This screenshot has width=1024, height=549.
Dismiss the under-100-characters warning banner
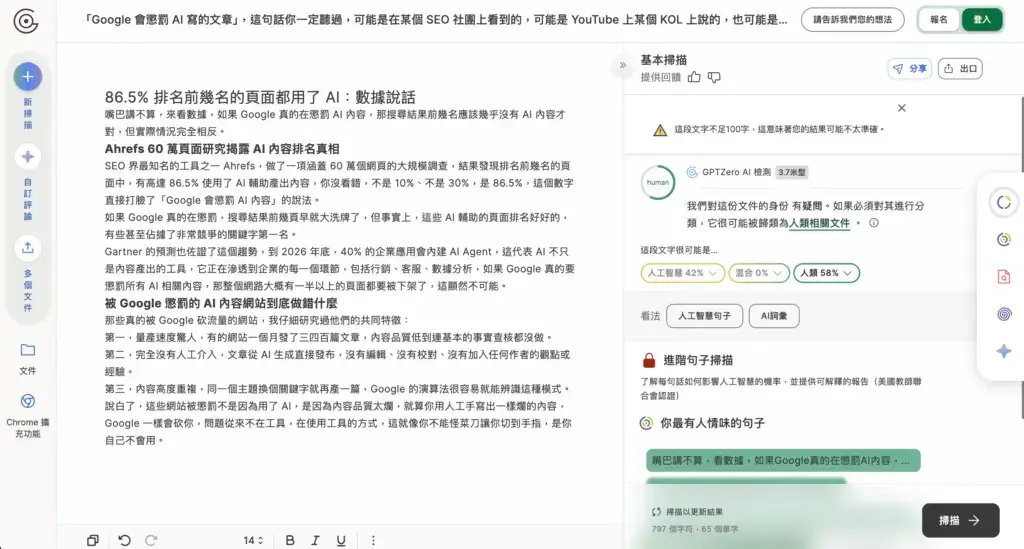coord(901,108)
